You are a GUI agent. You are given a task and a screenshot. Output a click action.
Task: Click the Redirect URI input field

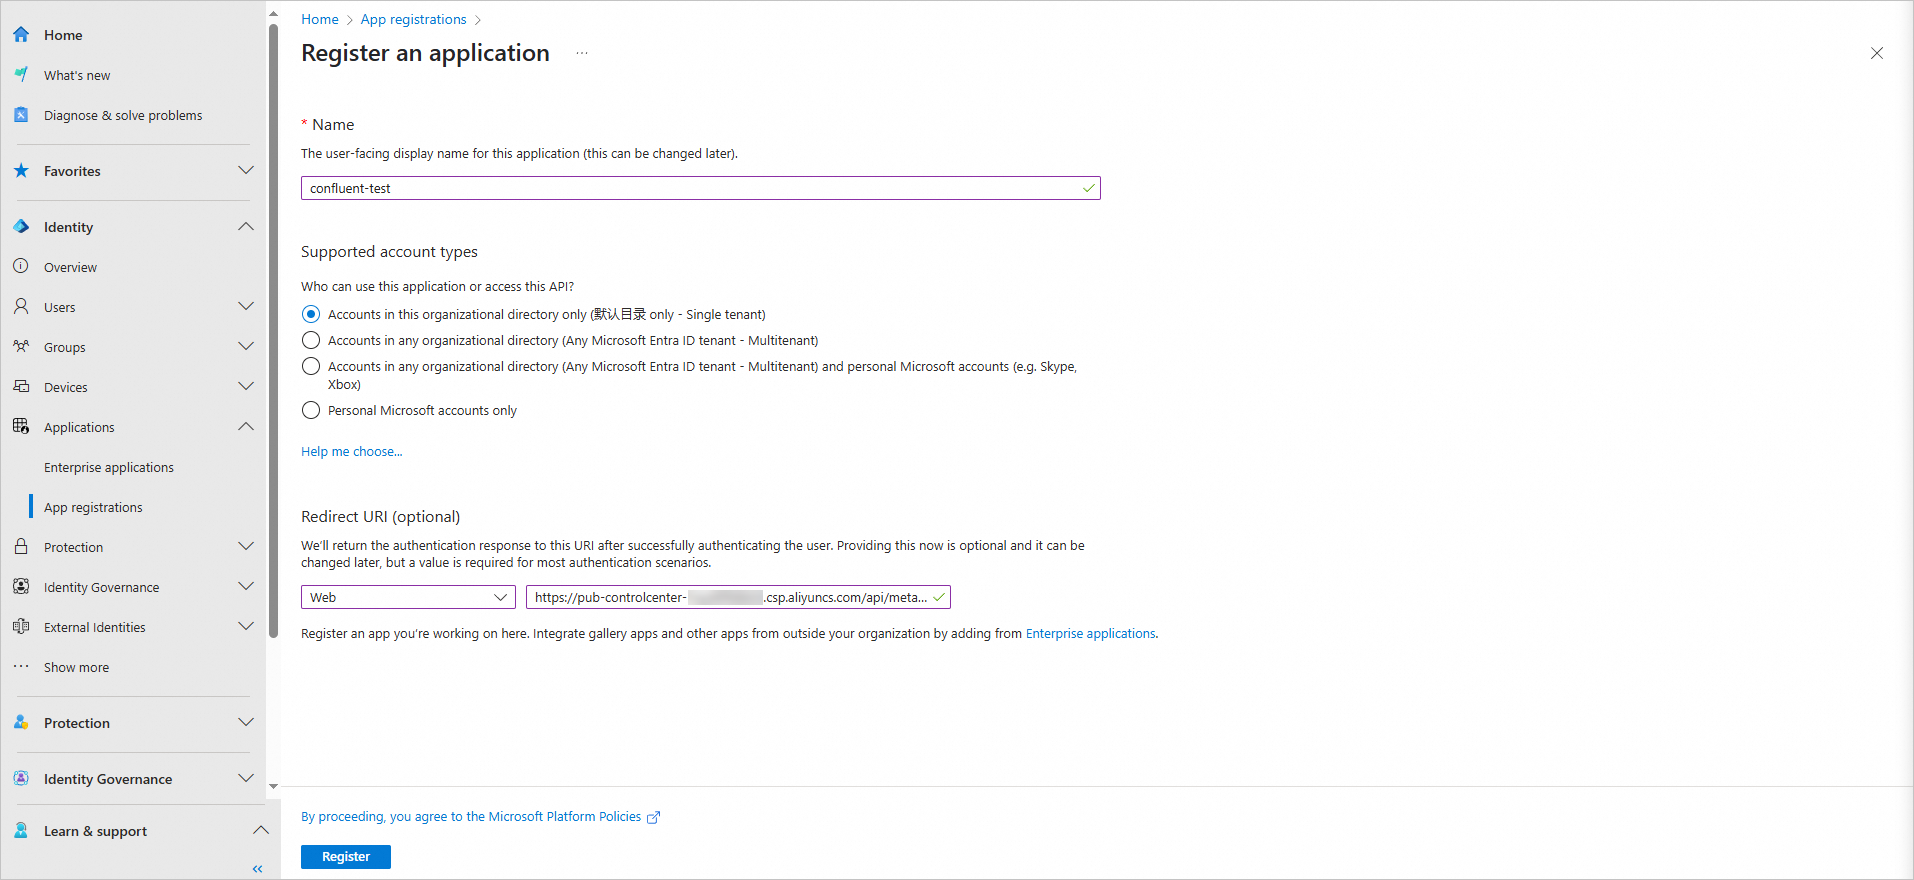[x=738, y=597]
